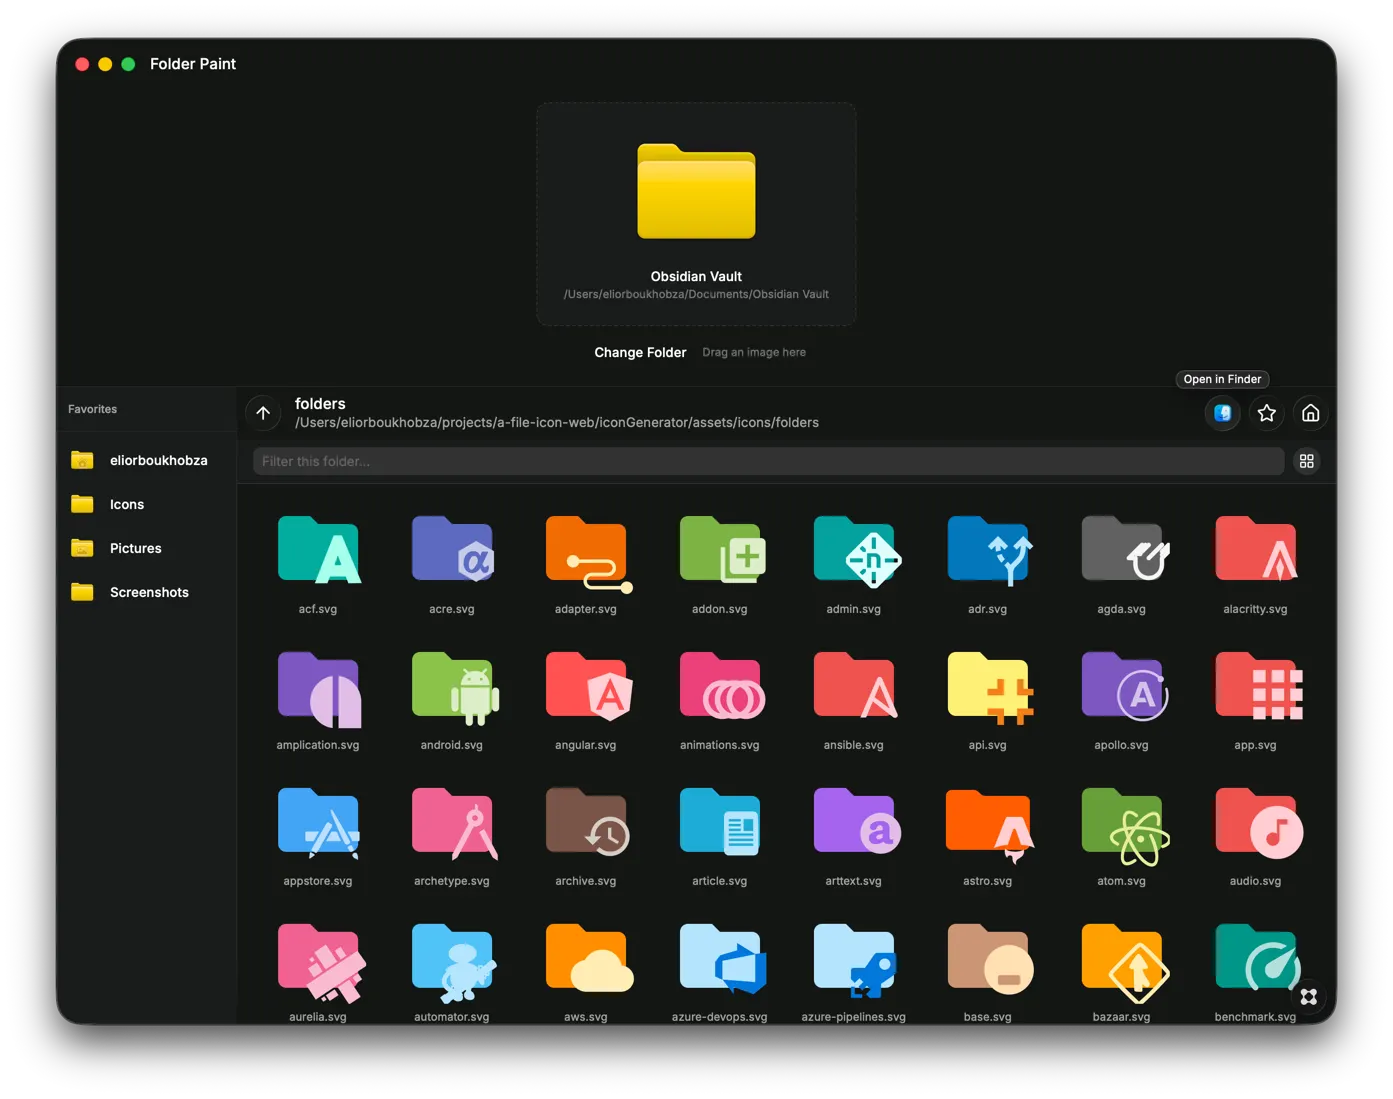Select appstore.svg folder icon
The height and width of the screenshot is (1099, 1393).
[x=318, y=823]
